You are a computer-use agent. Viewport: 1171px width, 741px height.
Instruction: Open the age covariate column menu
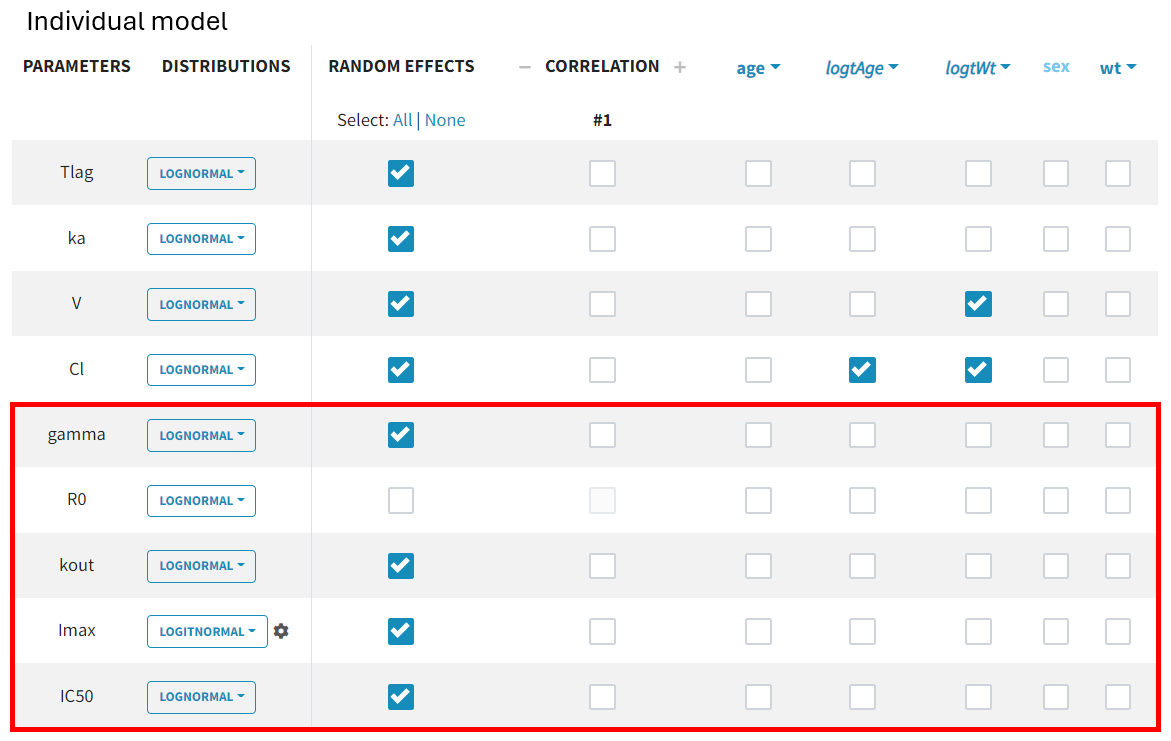(758, 68)
